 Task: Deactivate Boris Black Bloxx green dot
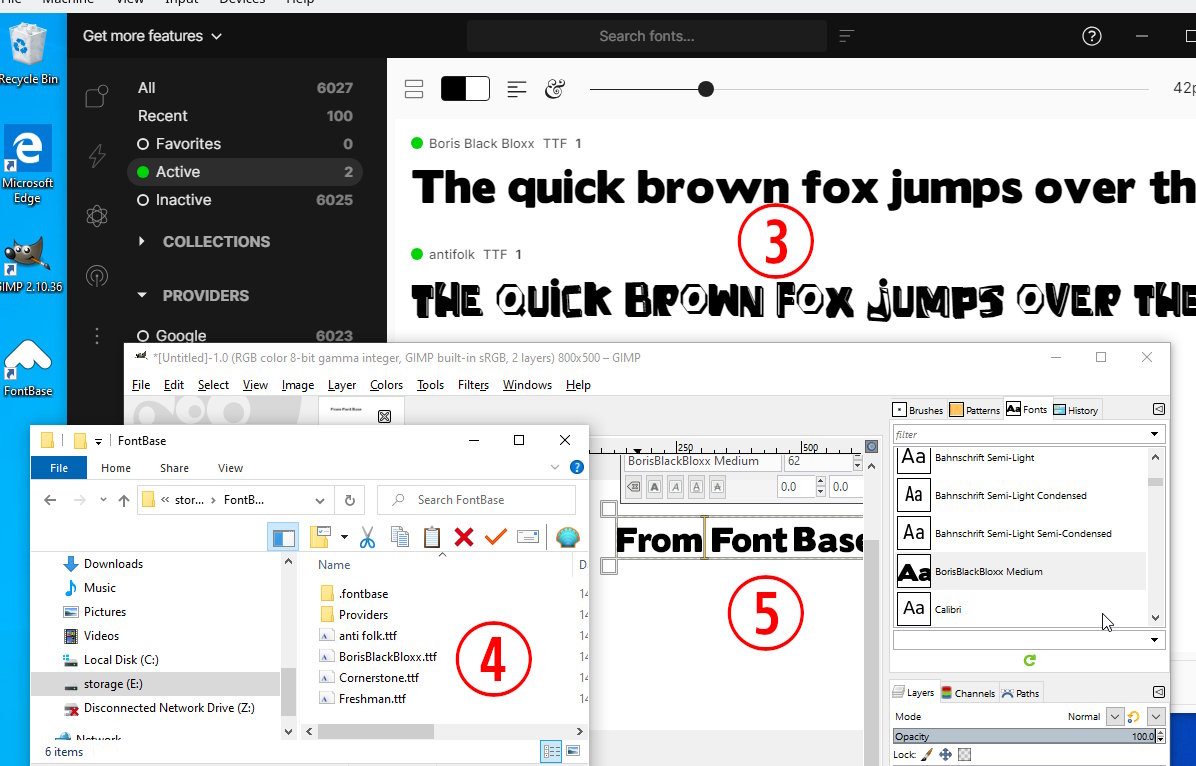pos(417,143)
